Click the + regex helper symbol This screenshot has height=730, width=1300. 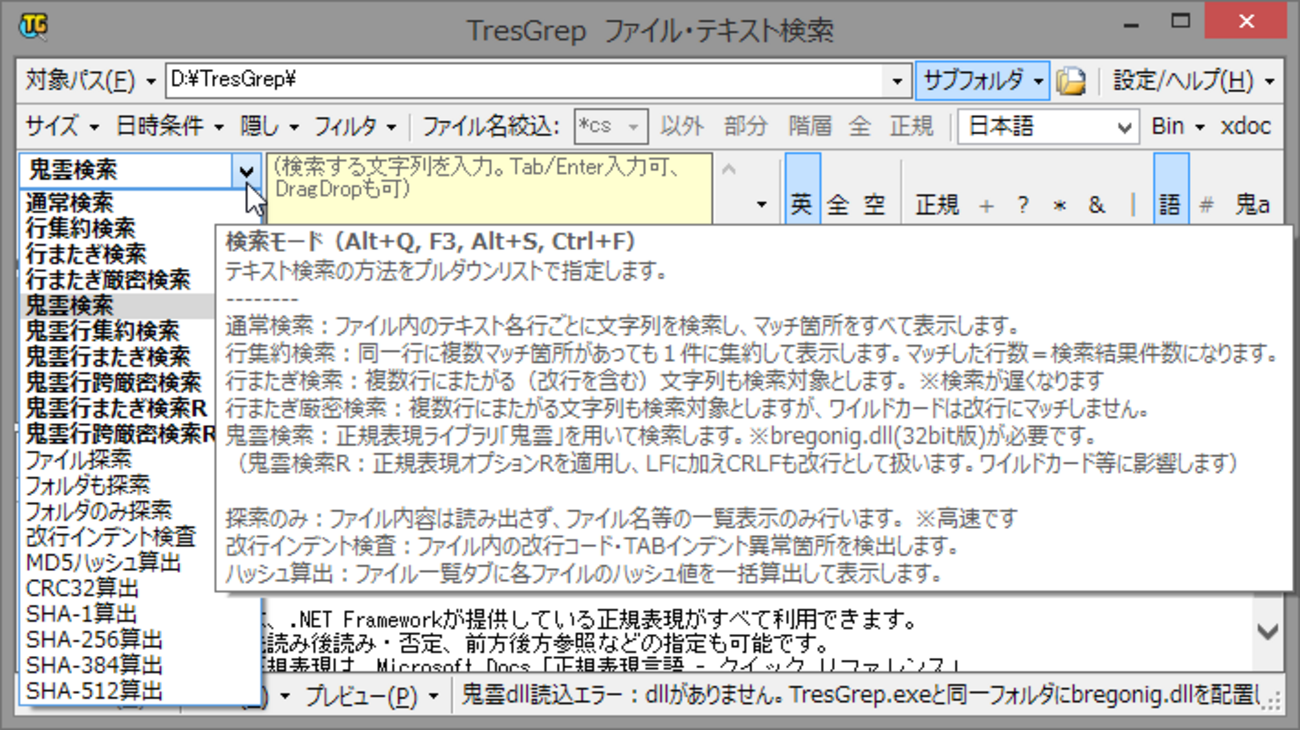[x=987, y=205]
